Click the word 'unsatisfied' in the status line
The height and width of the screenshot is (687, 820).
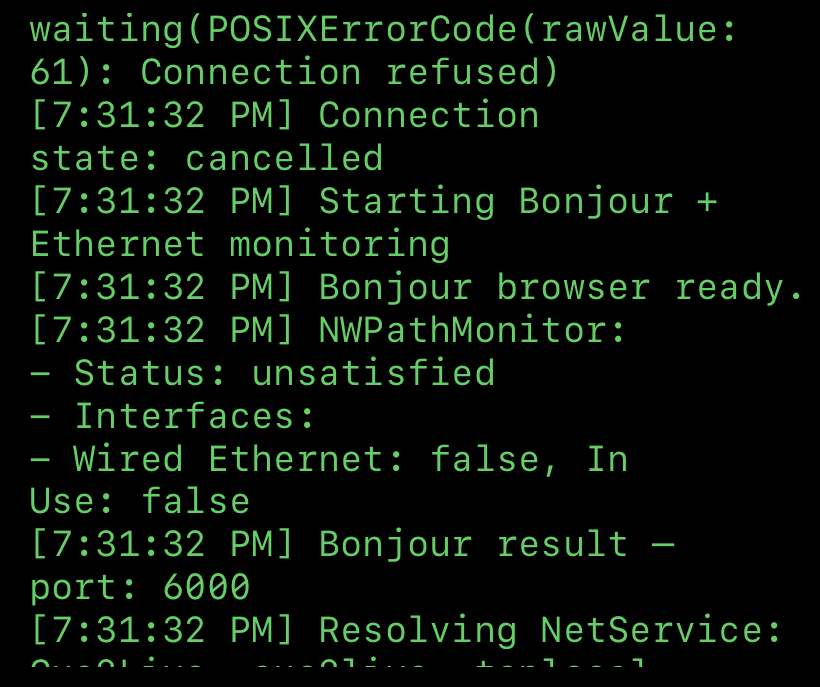click(373, 373)
